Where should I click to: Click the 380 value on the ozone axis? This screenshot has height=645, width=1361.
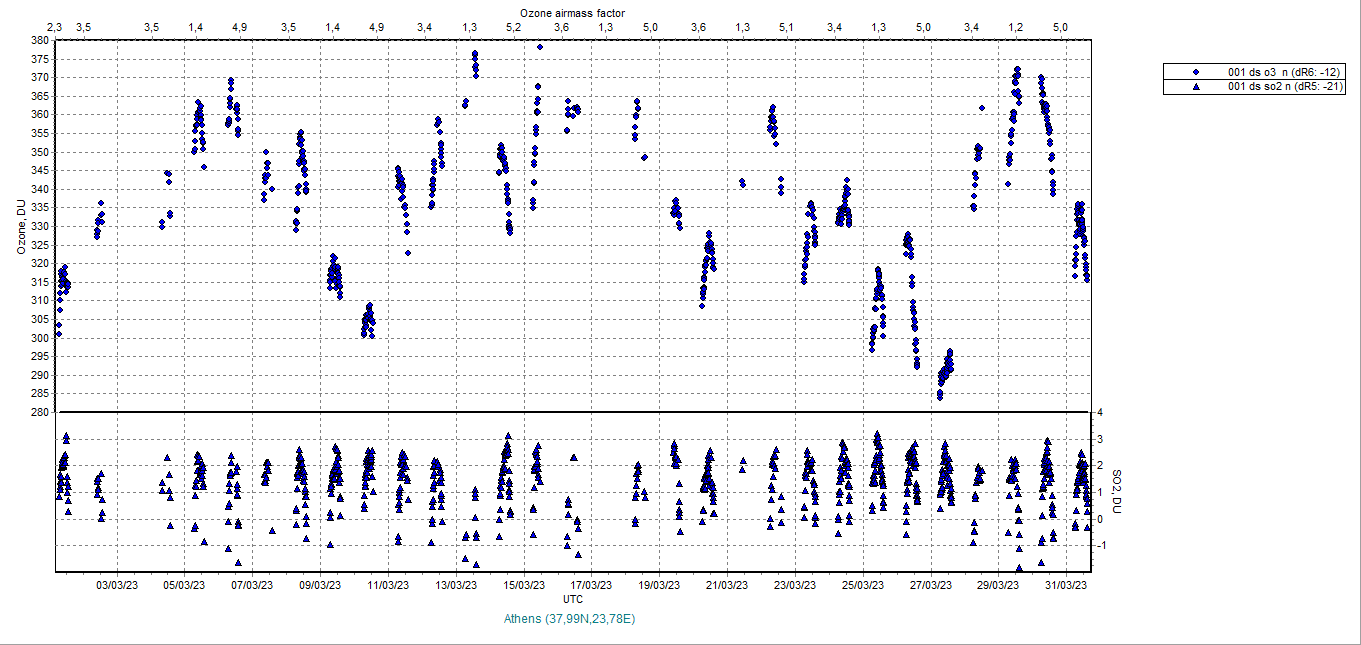(40, 41)
